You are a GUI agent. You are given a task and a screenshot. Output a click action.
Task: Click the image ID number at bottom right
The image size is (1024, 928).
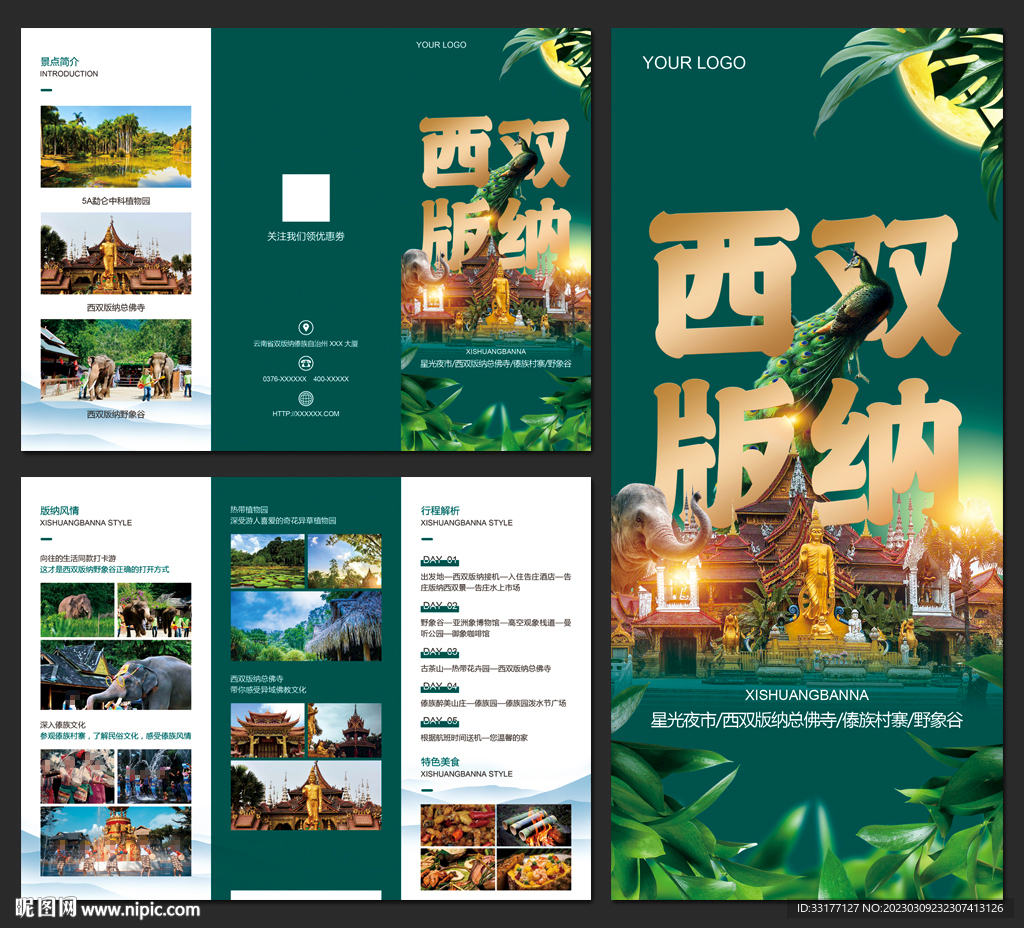pyautogui.click(x=900, y=911)
